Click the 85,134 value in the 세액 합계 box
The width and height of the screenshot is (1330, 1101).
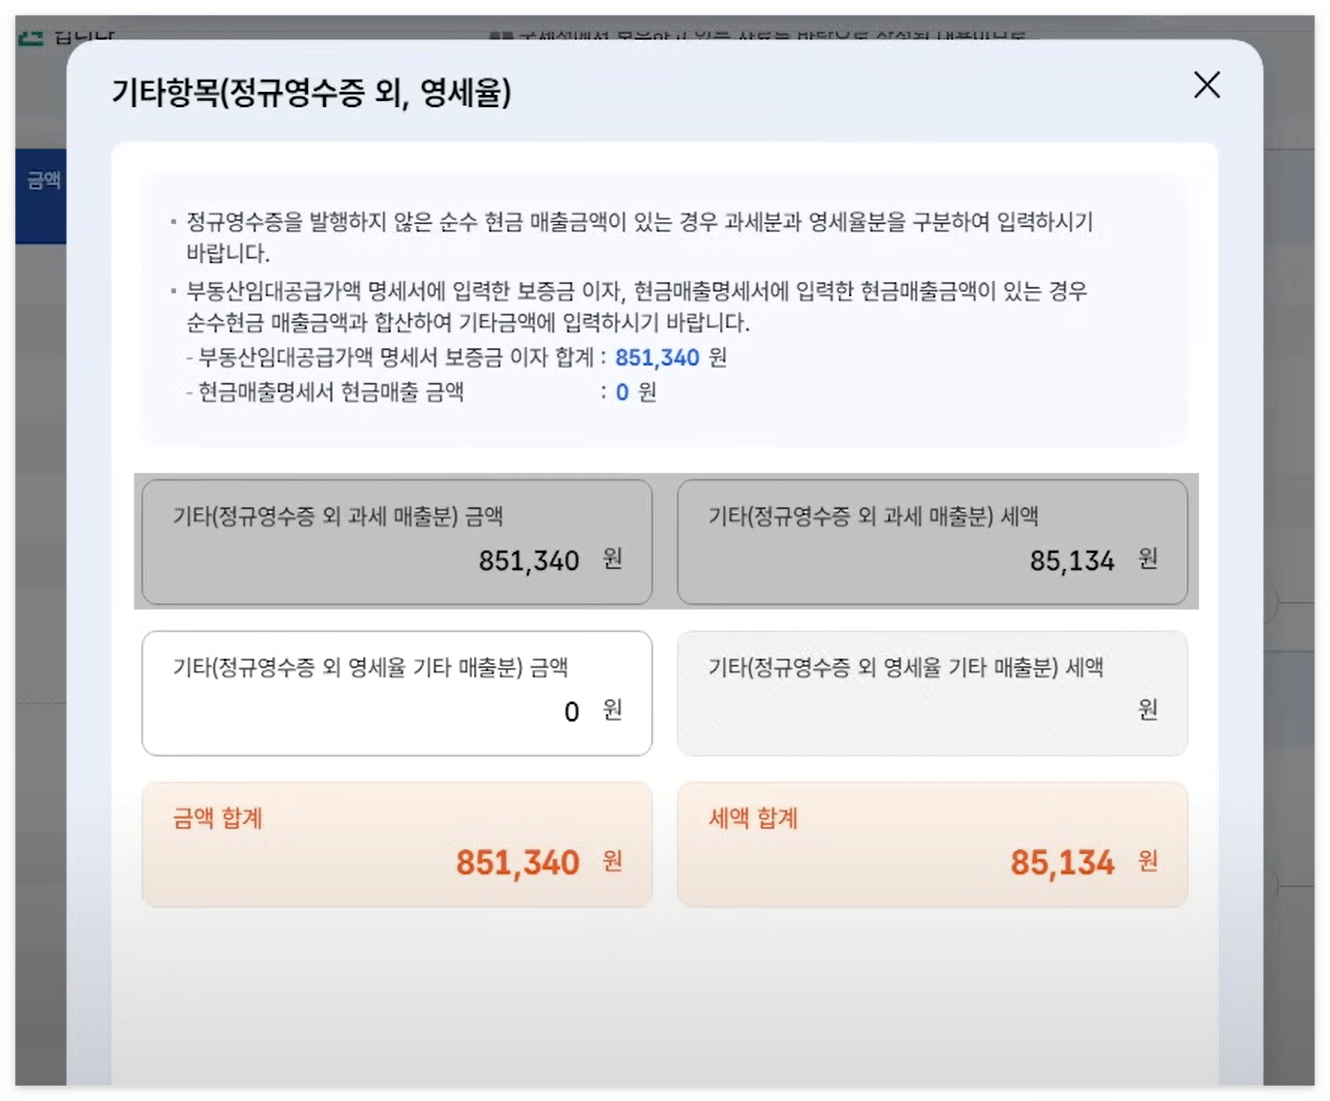1065,862
